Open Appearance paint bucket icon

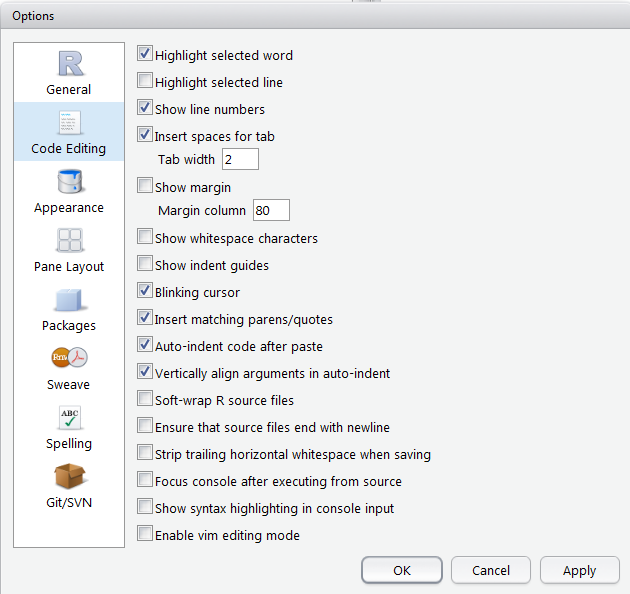[x=69, y=183]
